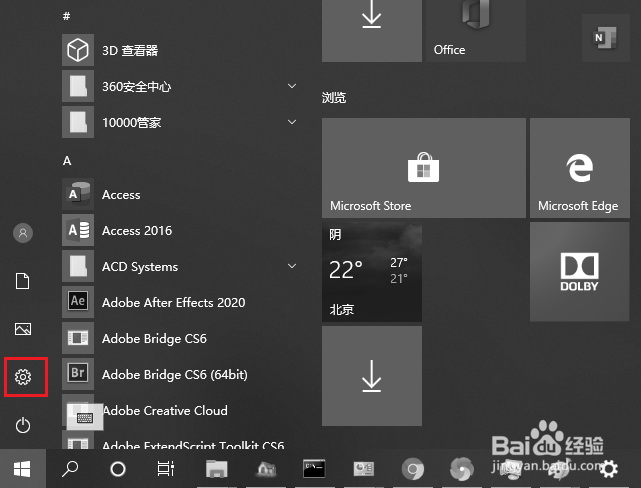Viewport: 641px width, 488px height.
Task: Click the download tile beside Office
Action: coord(372,31)
